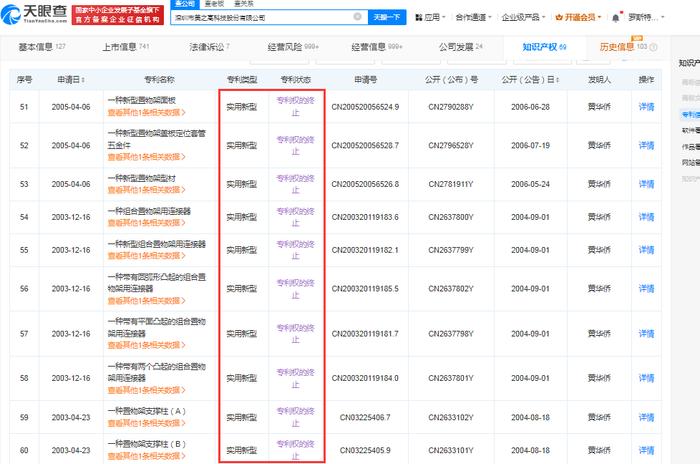Expand the 企业级产品 dropdown
Viewport: 700px width, 464px height.
coord(523,17)
